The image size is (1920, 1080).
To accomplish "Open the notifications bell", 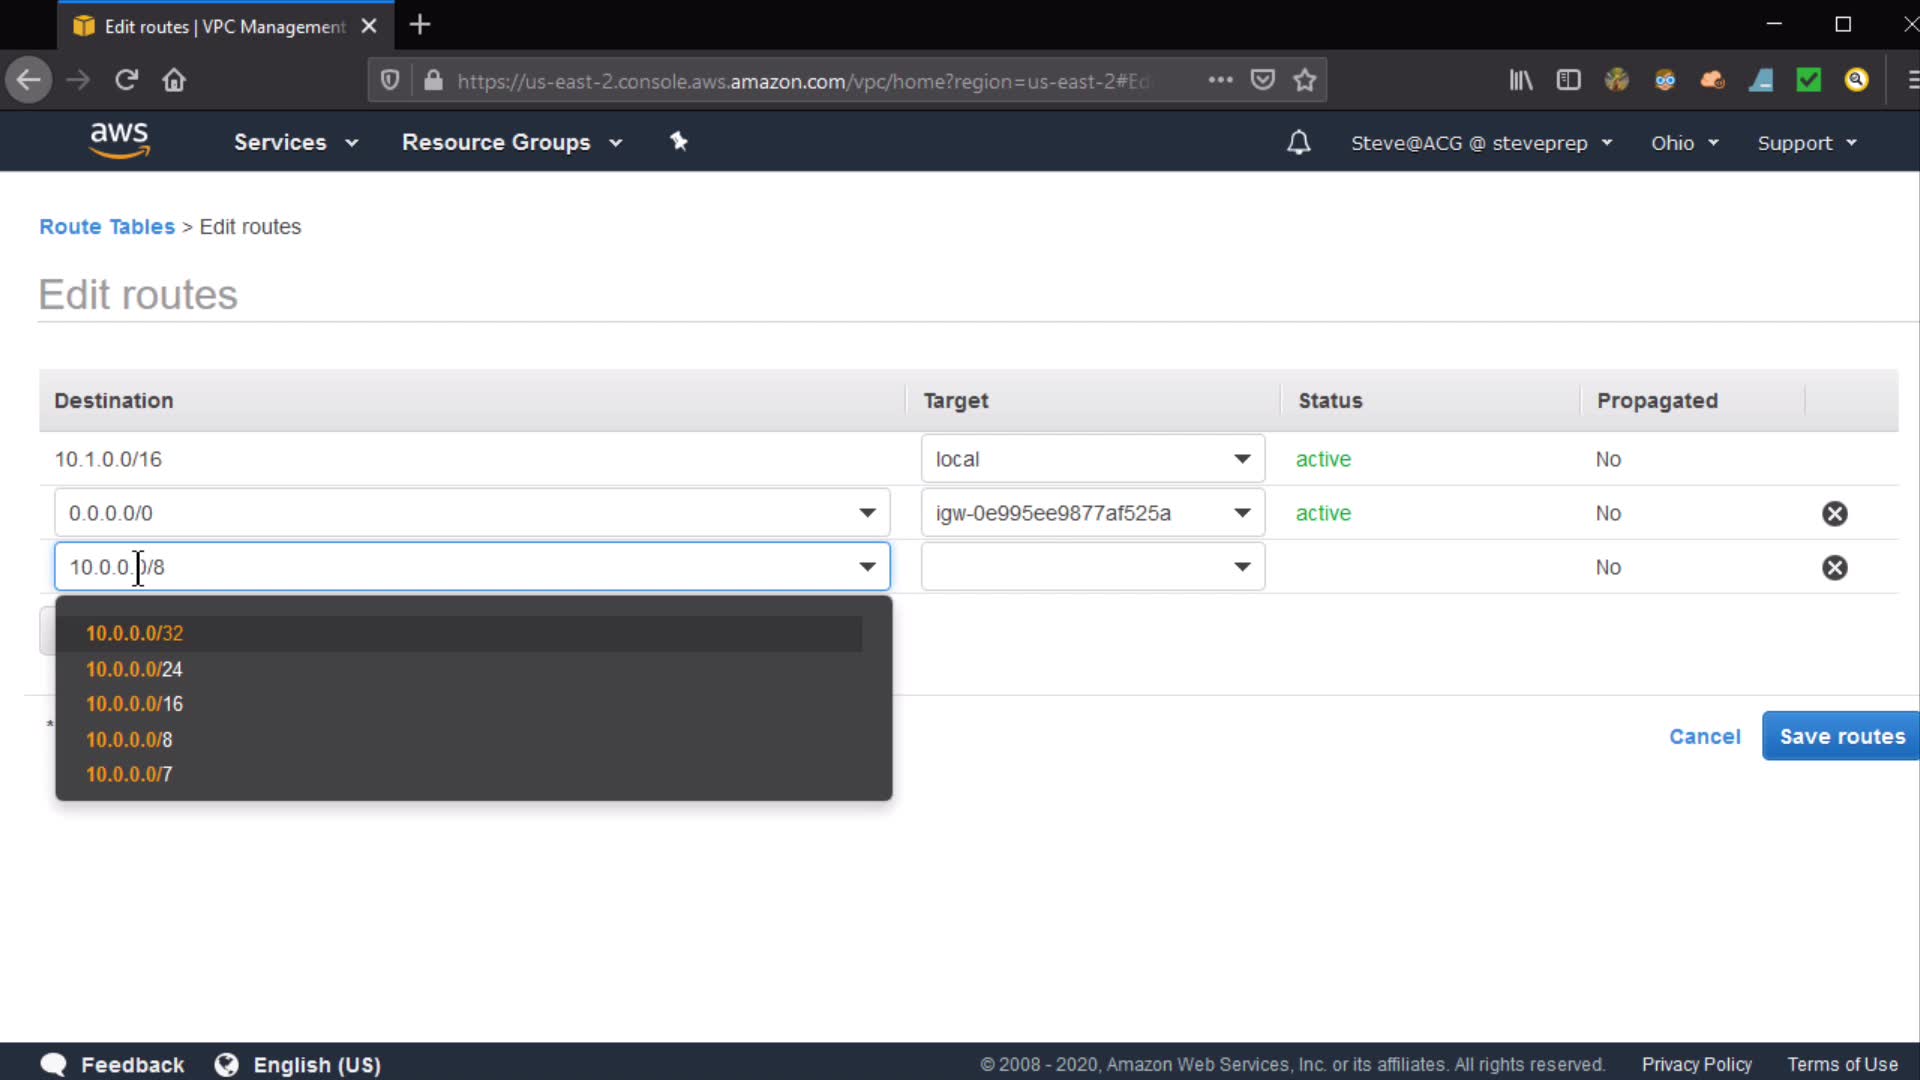I will pos(1298,143).
